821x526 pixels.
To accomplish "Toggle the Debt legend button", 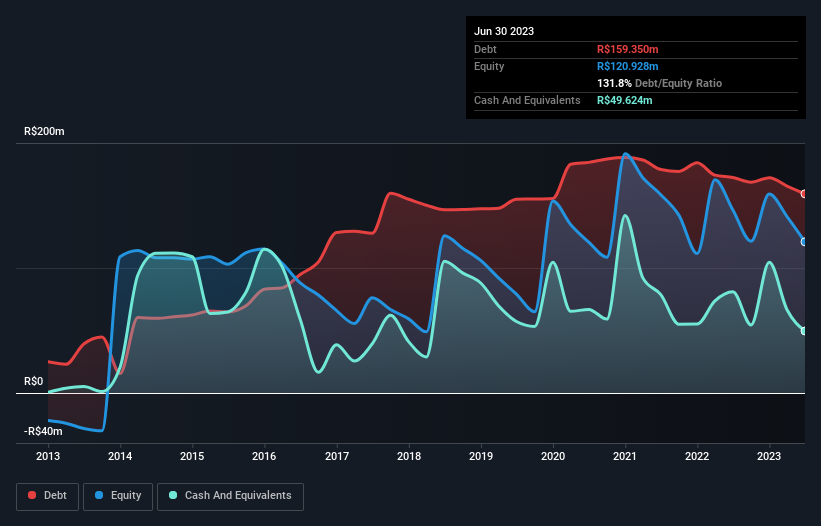I will point(47,496).
